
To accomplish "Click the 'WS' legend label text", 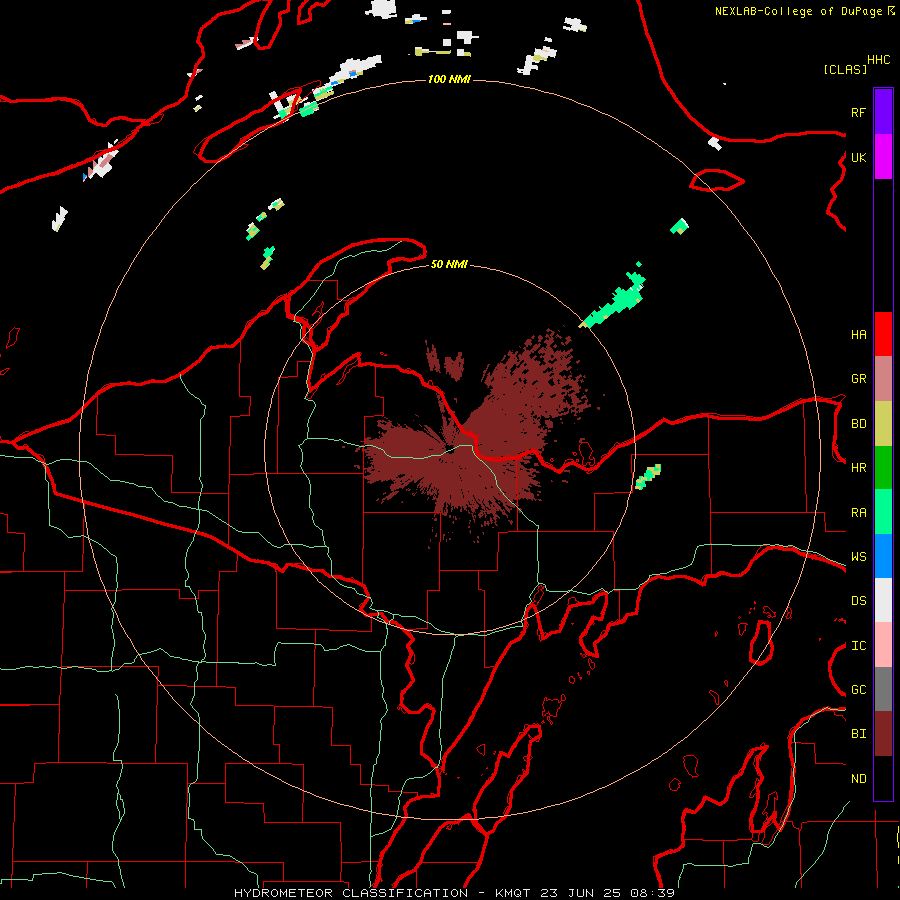I will pyautogui.click(x=858, y=557).
